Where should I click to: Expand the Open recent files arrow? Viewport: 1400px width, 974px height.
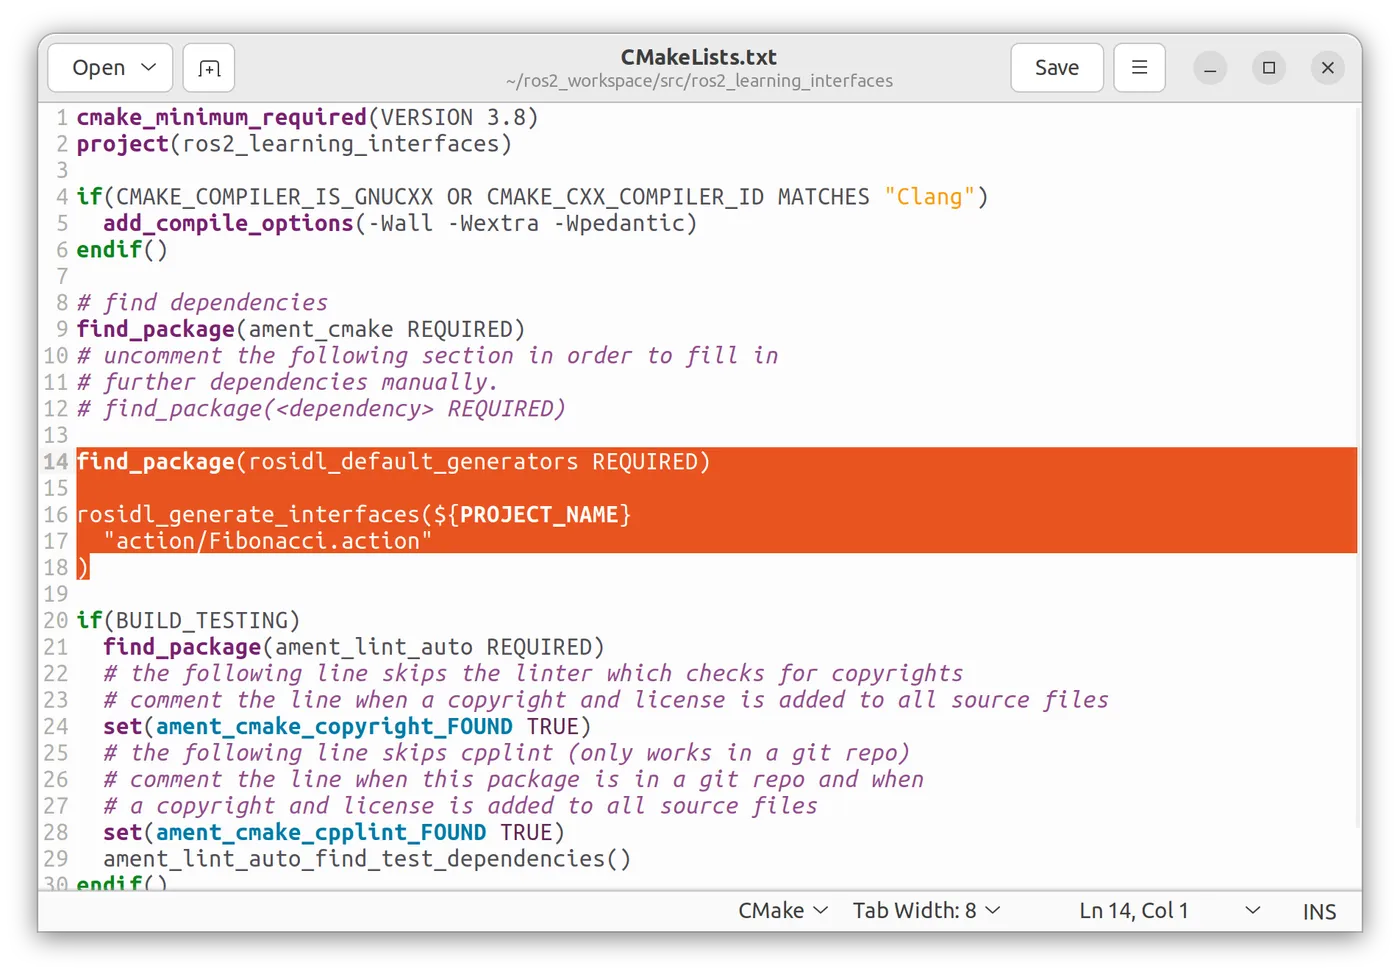pos(149,68)
